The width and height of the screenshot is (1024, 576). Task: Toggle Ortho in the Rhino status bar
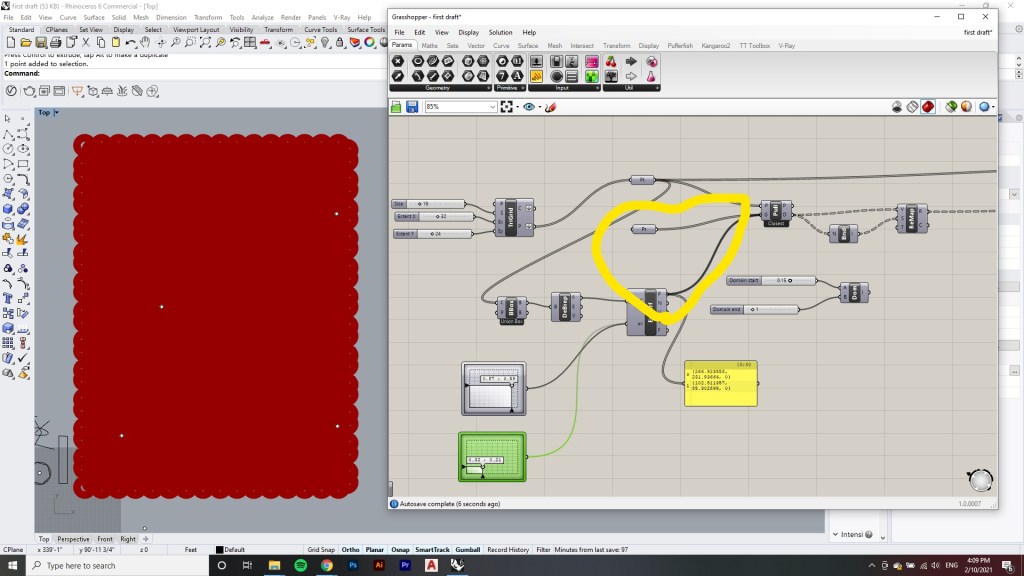pos(348,550)
